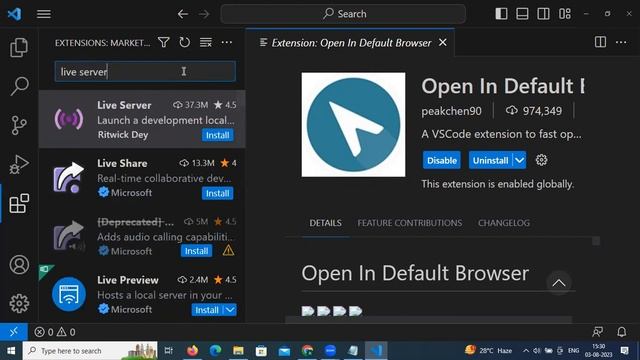Show hidden system tray icons
This screenshot has width=640, height=360.
526,351
